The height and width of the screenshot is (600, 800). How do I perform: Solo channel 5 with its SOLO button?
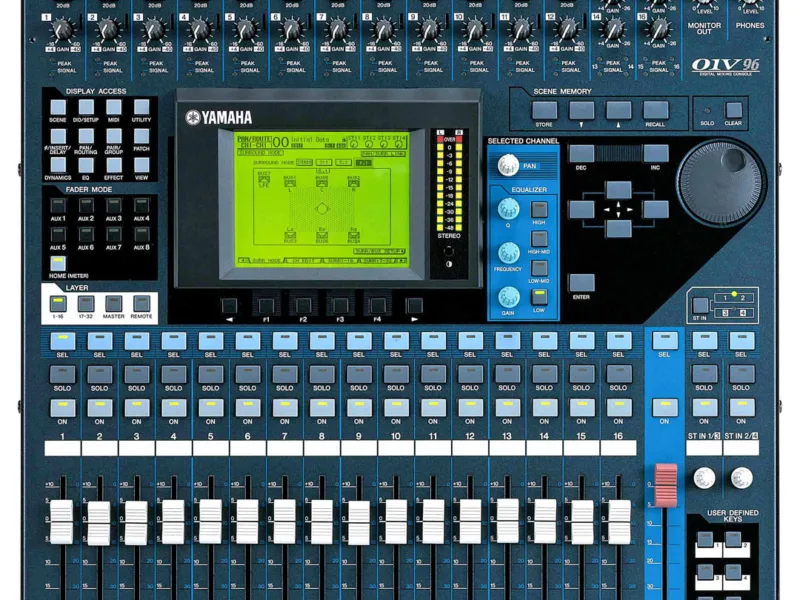pyautogui.click(x=211, y=374)
